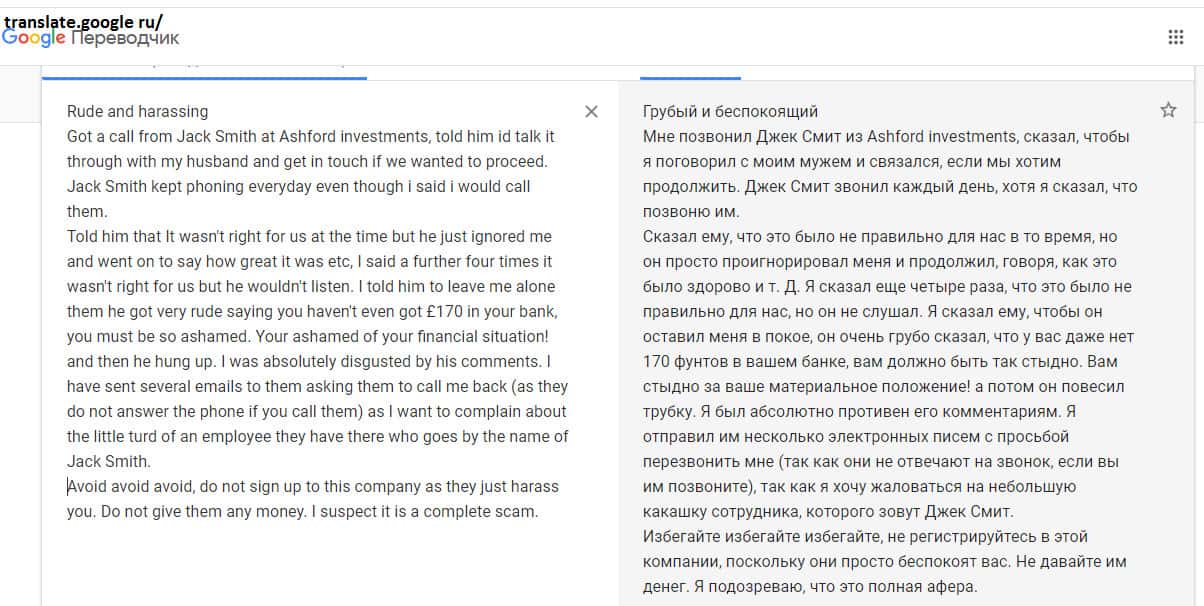Click translated line starting 'Сказал ему, что'
Viewport: 1204px width, 606px height.
[880, 236]
